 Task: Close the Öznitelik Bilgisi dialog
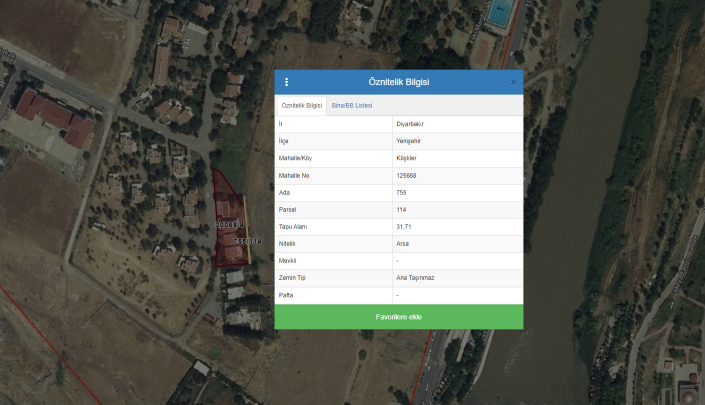[513, 82]
